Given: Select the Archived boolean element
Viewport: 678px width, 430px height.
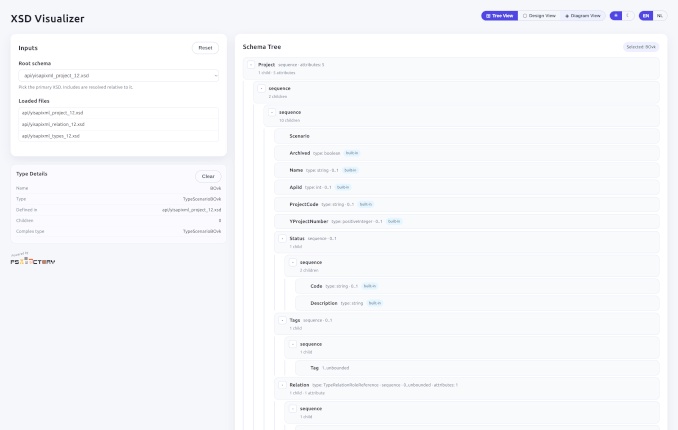Looking at the screenshot, I should click(299, 153).
